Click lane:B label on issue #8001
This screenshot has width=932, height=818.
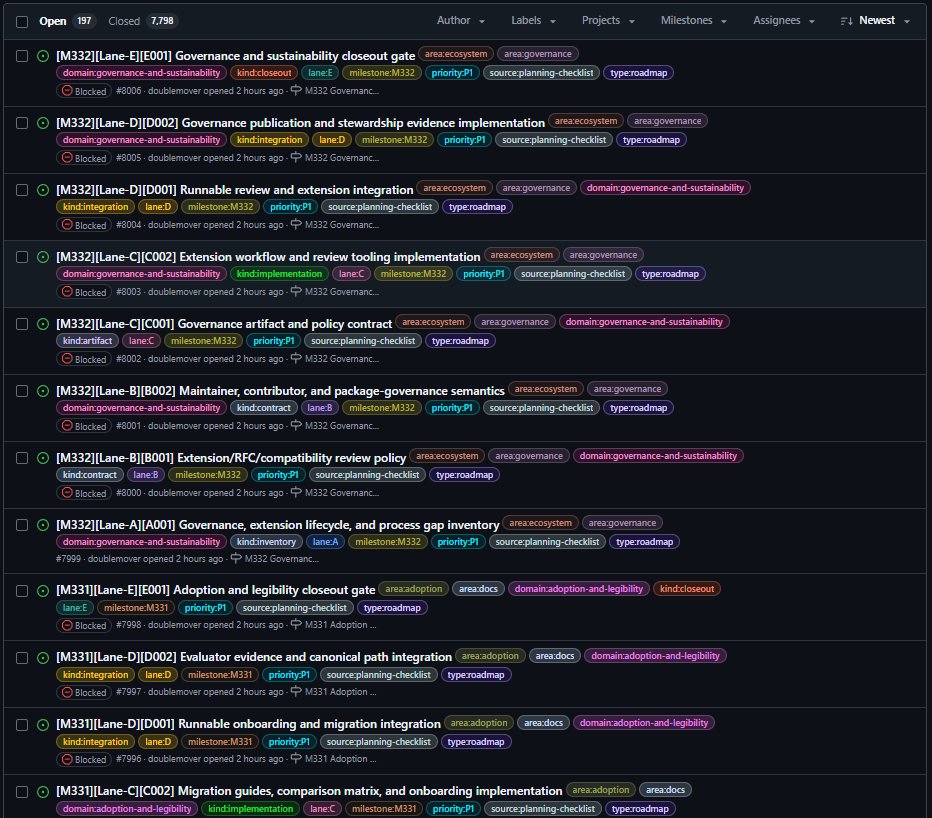[x=320, y=408]
